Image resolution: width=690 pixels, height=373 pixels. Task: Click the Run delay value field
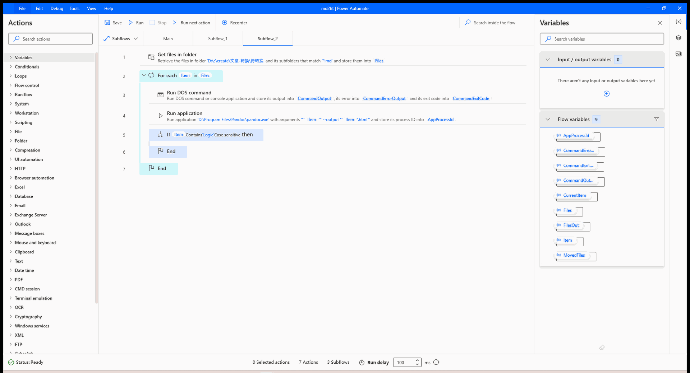coord(404,362)
